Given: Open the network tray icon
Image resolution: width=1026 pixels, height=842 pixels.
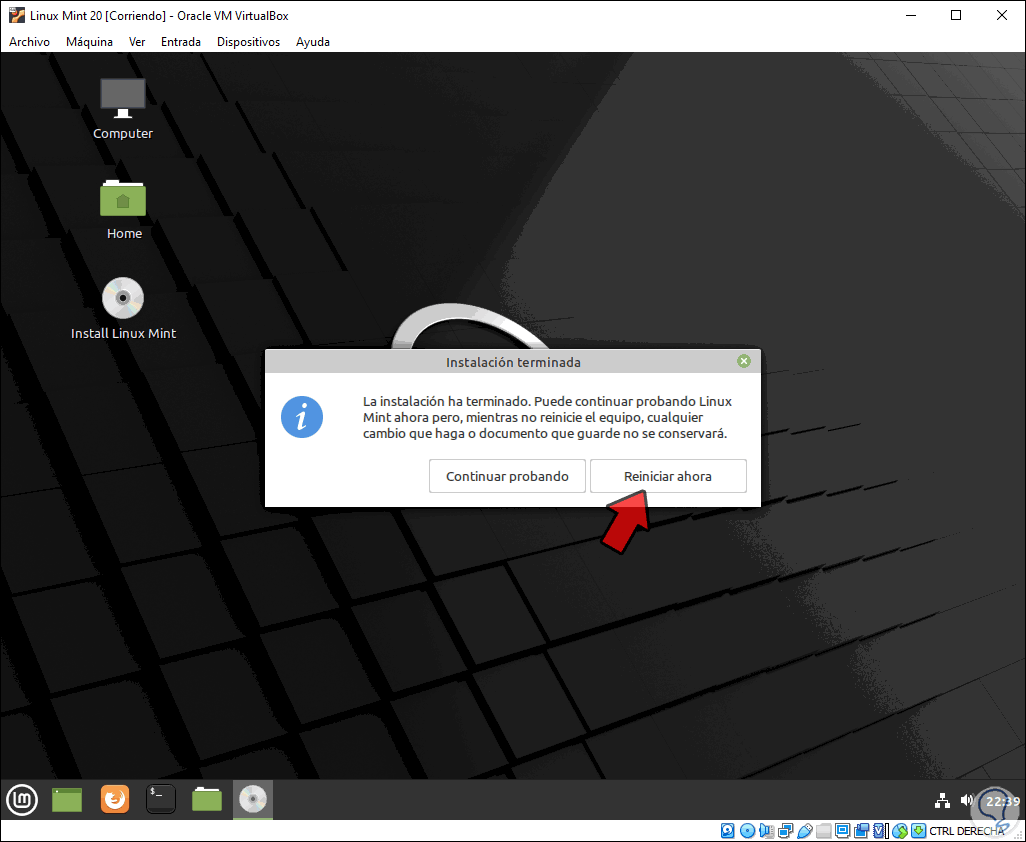Looking at the screenshot, I should click(942, 800).
